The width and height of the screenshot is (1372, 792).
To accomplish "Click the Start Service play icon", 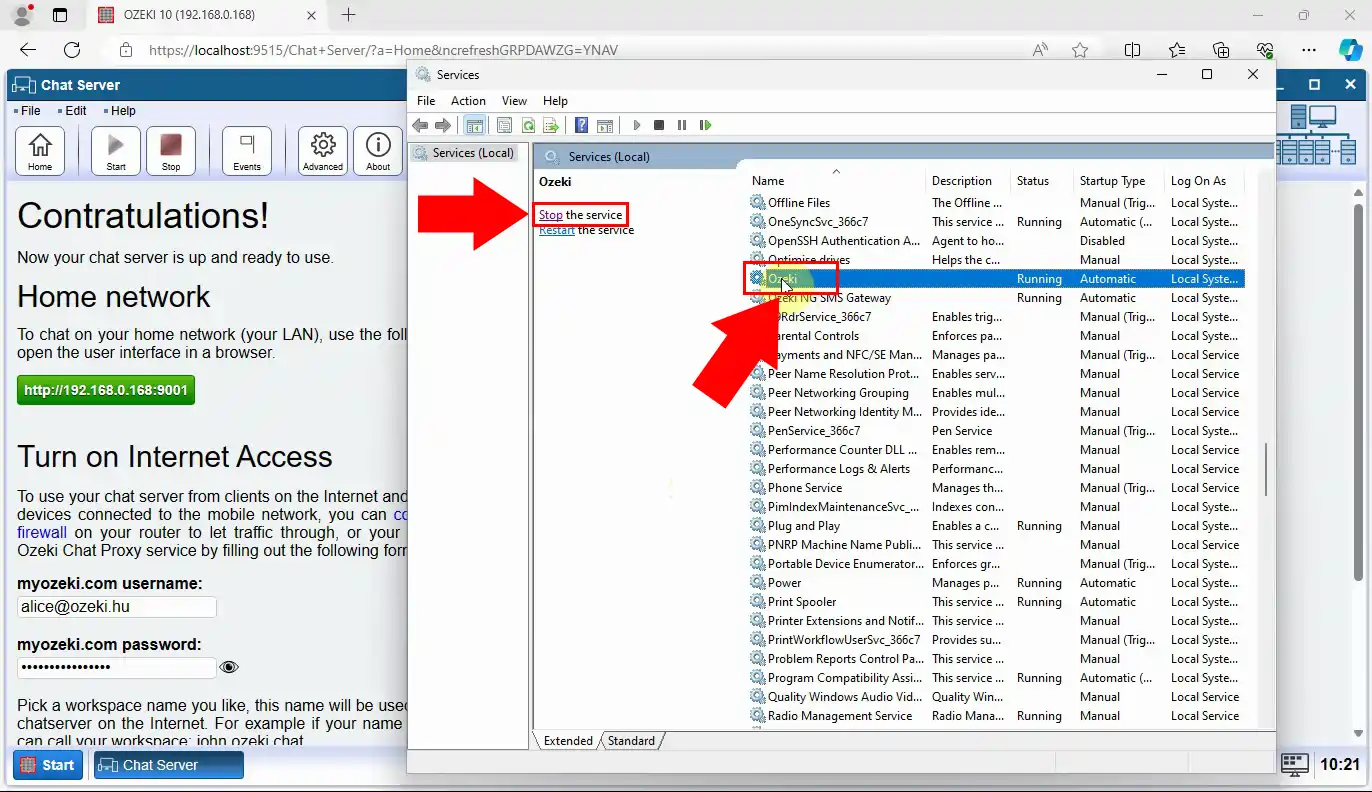I will click(x=637, y=125).
